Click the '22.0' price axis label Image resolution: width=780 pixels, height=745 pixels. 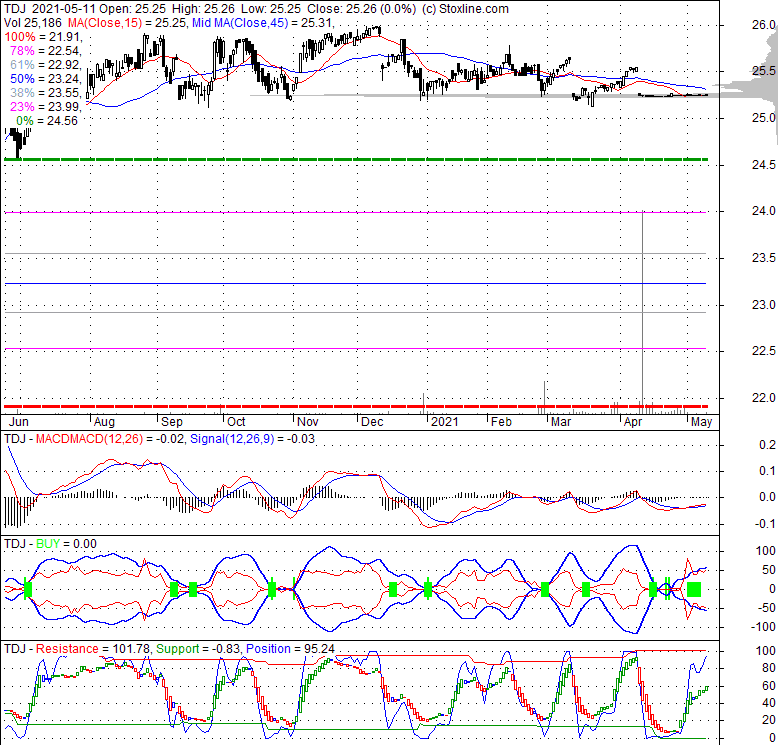764,397
